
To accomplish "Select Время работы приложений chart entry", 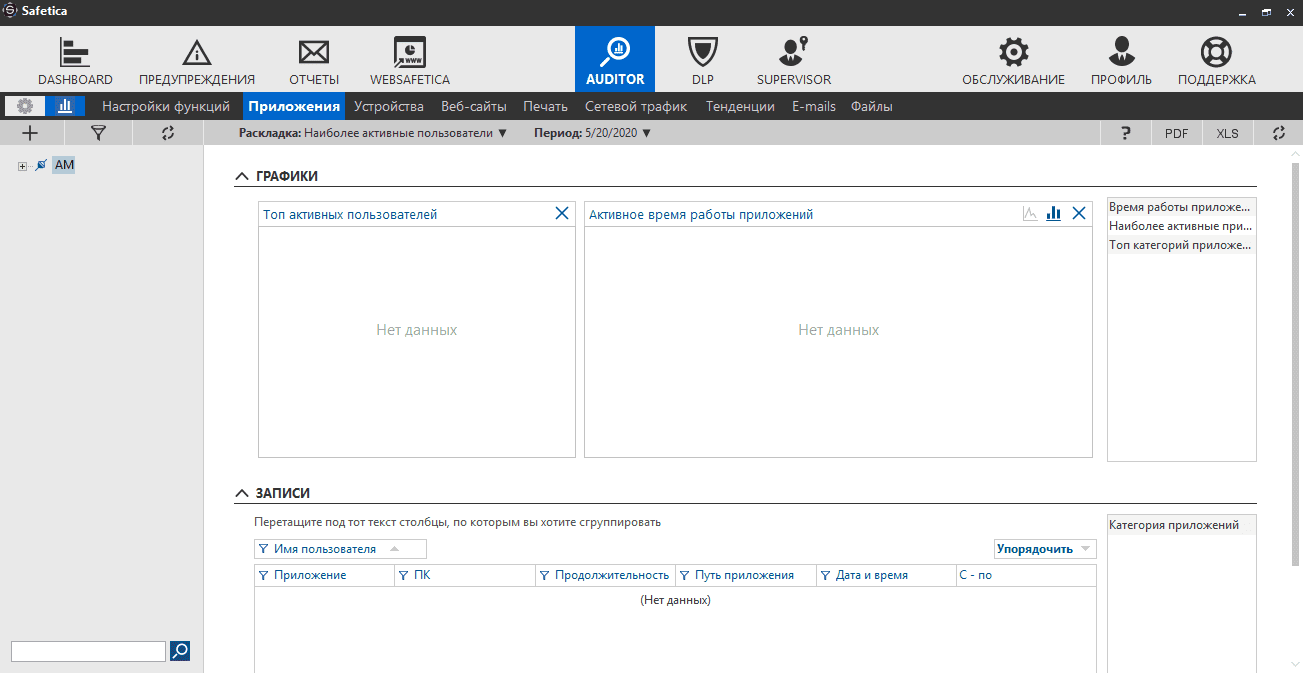I will (1181, 207).
